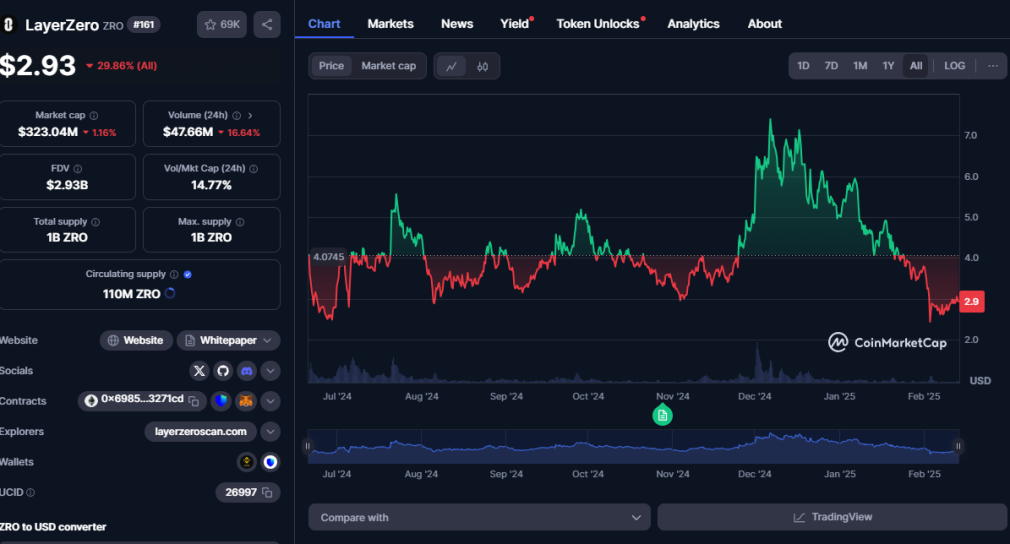
Task: Open the Discord social icon
Action: (247, 371)
